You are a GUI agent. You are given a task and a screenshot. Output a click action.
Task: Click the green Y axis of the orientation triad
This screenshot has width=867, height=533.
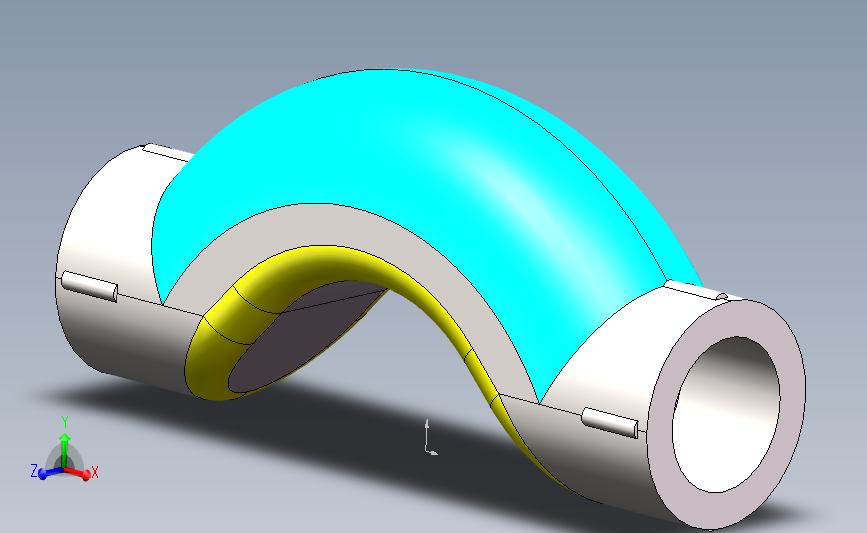point(65,449)
